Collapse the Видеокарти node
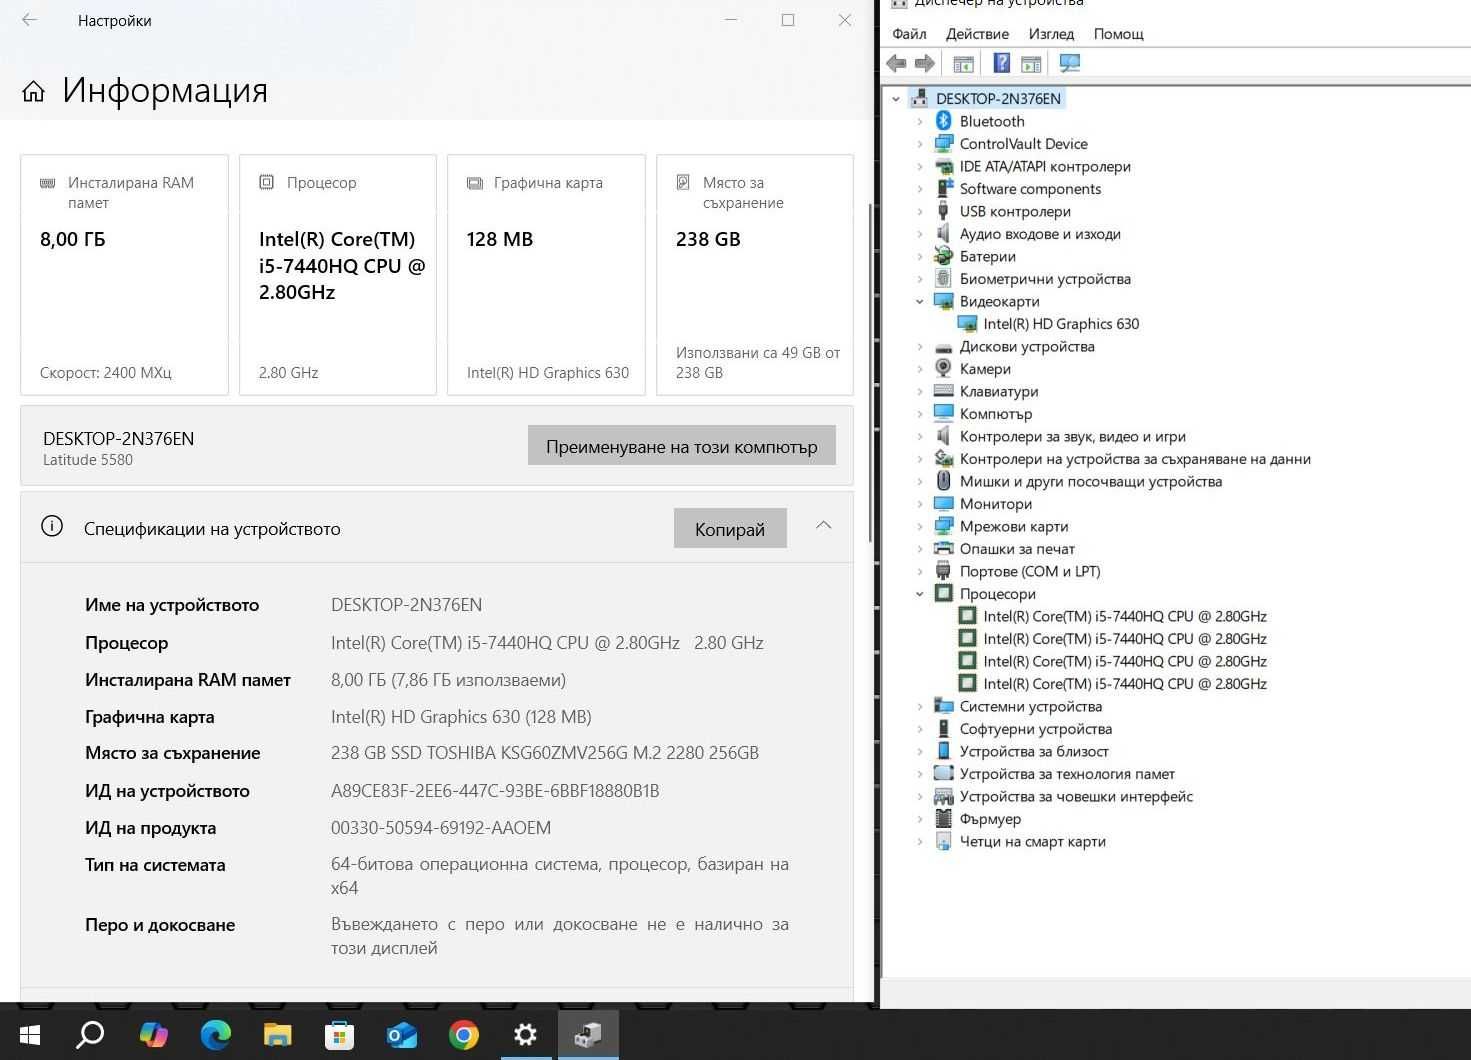The height and width of the screenshot is (1060, 1471). tap(920, 301)
